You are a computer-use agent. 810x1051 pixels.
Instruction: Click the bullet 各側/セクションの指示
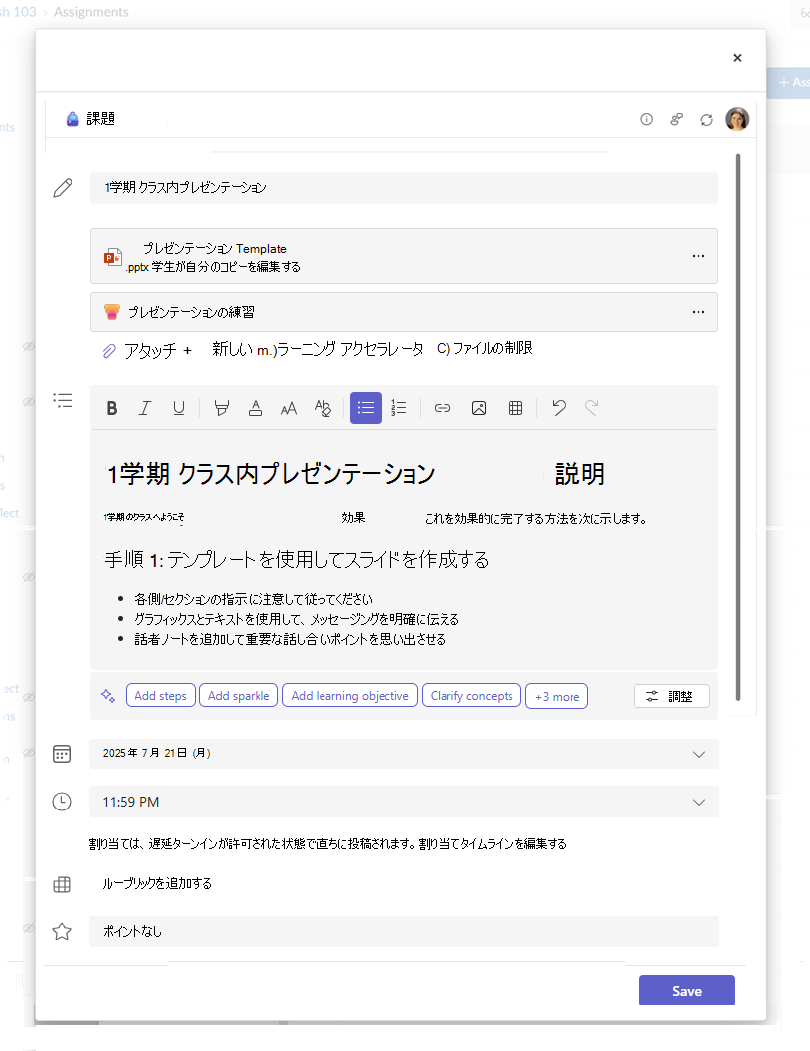253,599
